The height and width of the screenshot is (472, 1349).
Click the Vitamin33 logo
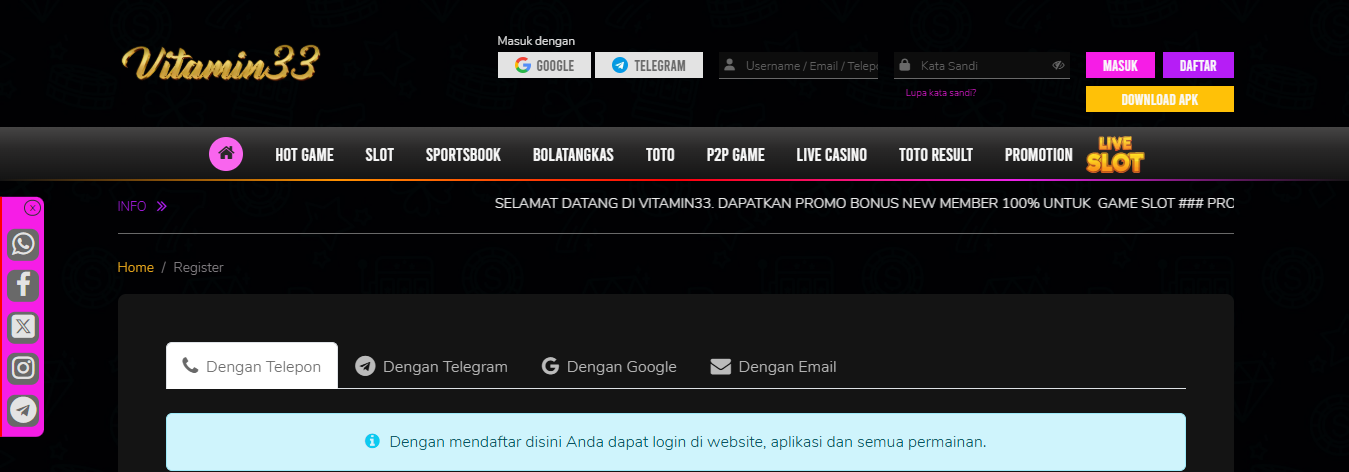pyautogui.click(x=220, y=64)
